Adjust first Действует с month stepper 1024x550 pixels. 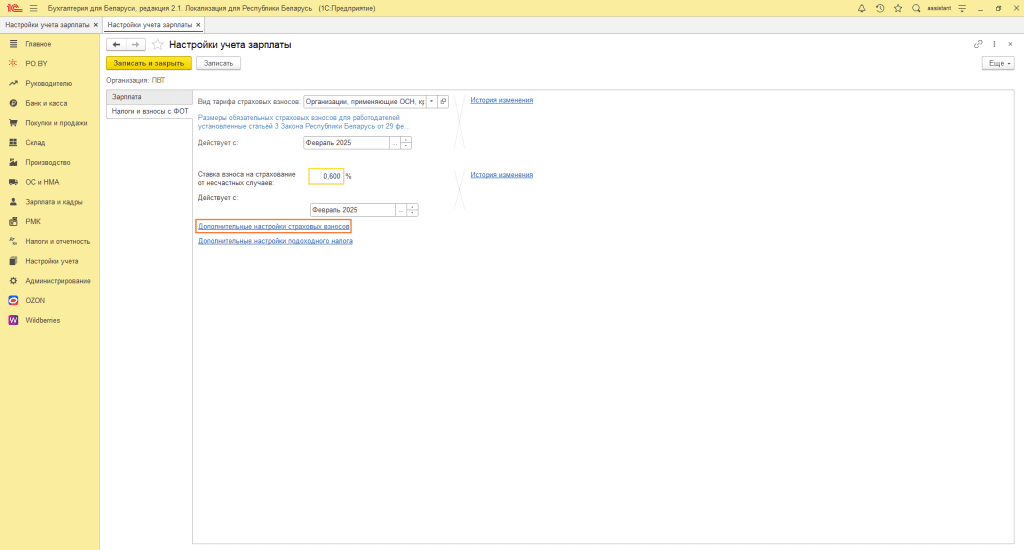click(406, 142)
